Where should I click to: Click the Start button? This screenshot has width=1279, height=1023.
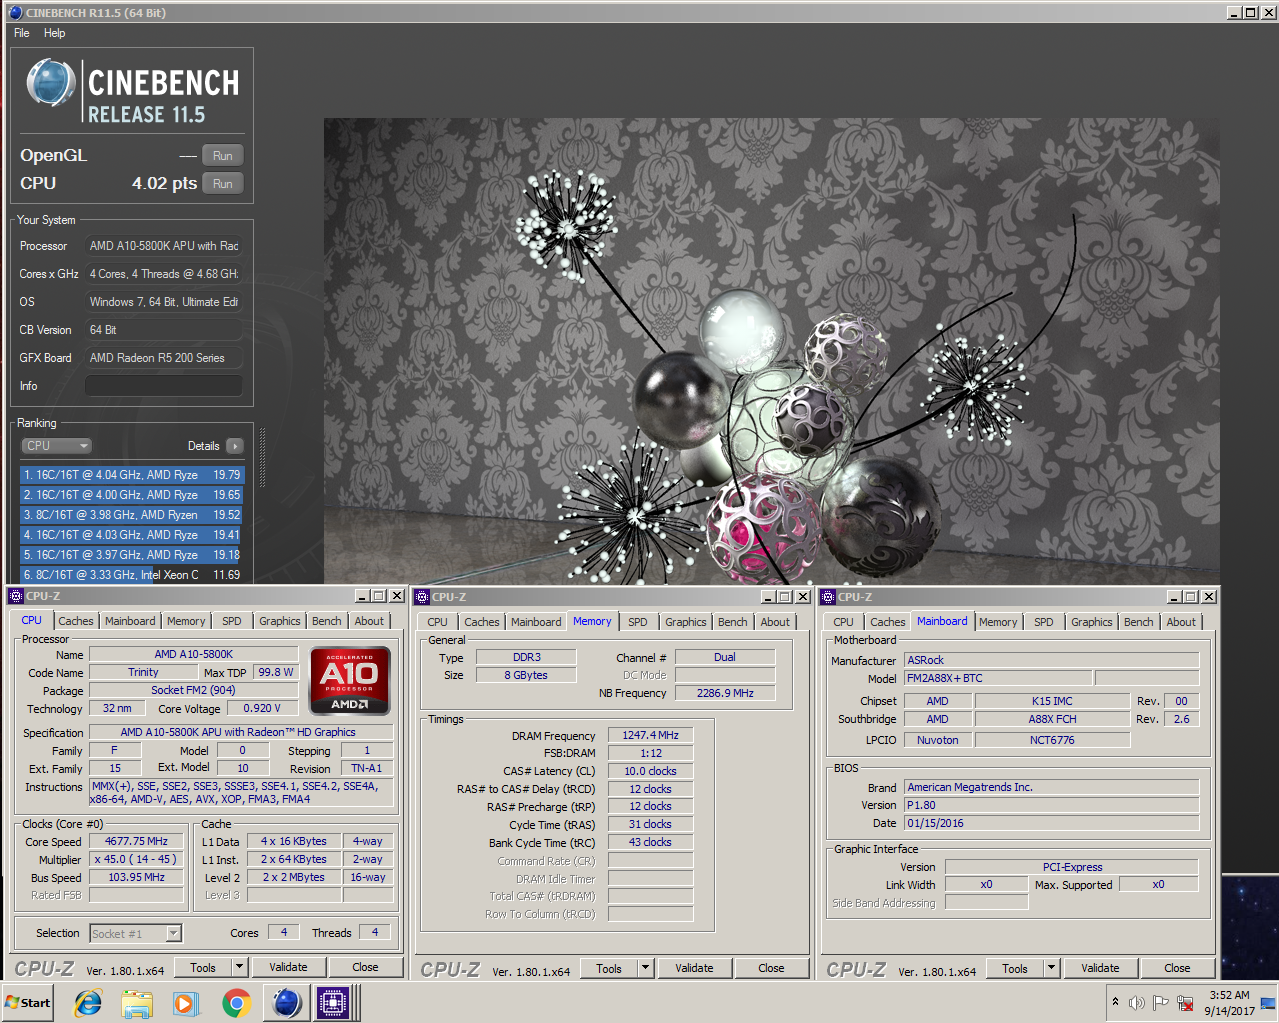28,1002
